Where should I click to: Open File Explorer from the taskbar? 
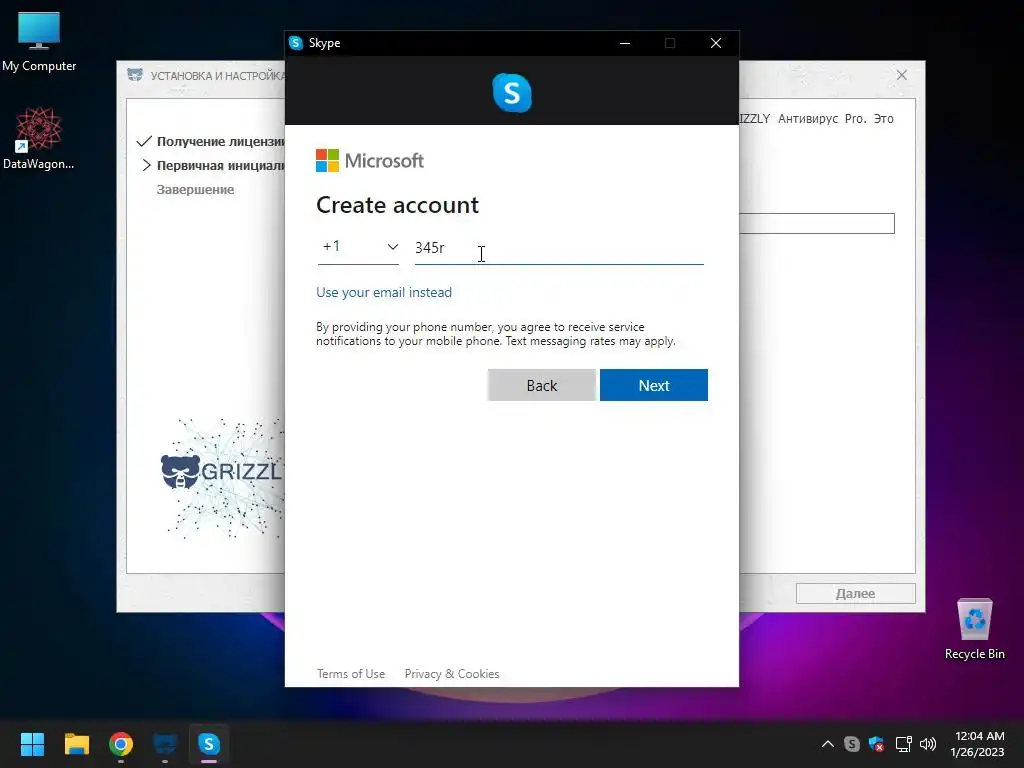coord(76,744)
